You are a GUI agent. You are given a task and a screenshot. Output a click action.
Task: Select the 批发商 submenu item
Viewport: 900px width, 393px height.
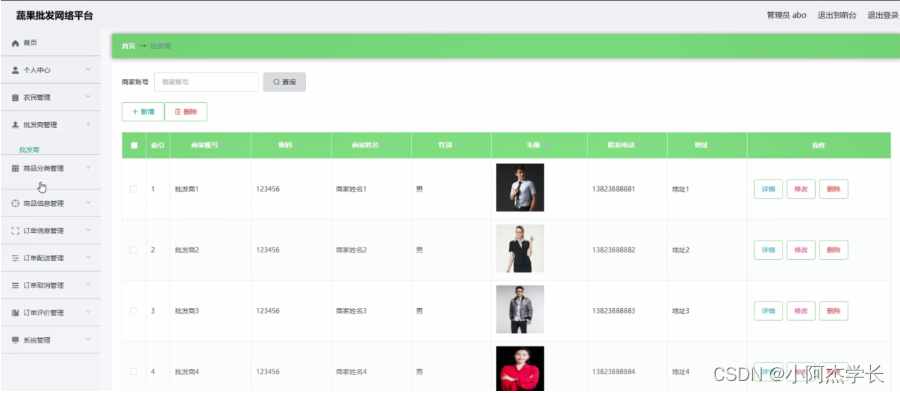[29, 150]
